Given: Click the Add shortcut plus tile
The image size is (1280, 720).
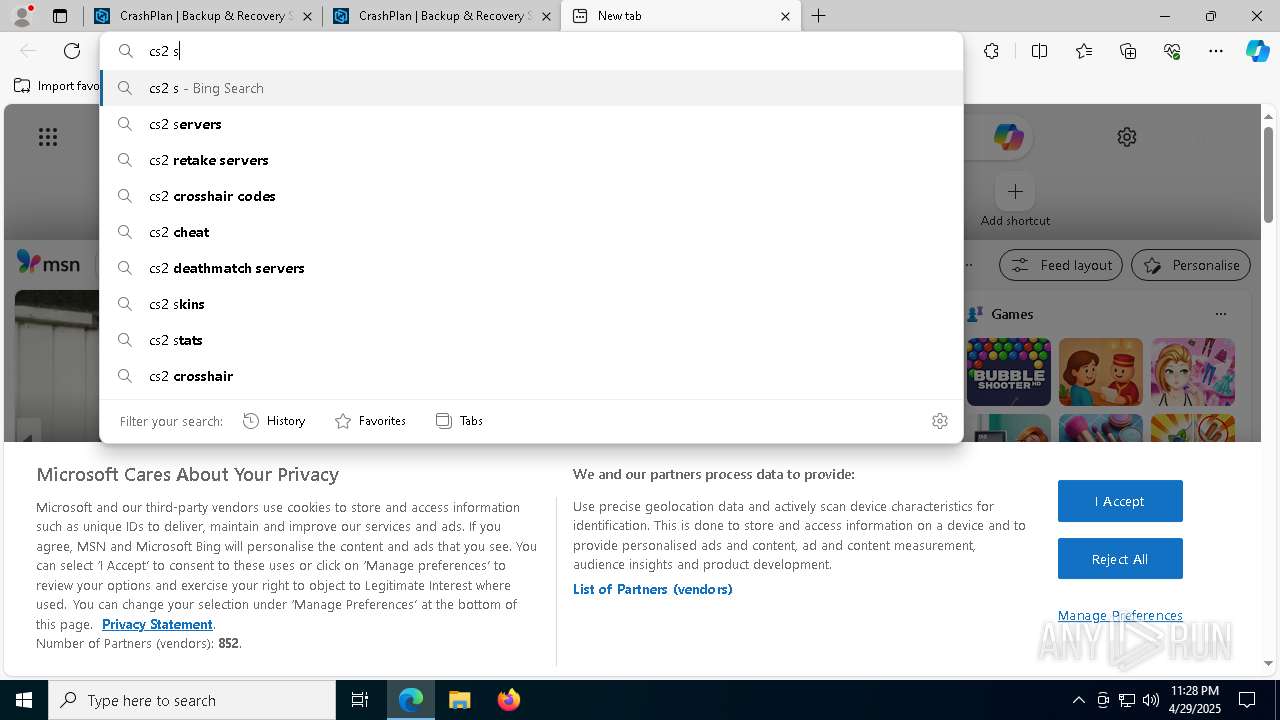Looking at the screenshot, I should 1015,191.
